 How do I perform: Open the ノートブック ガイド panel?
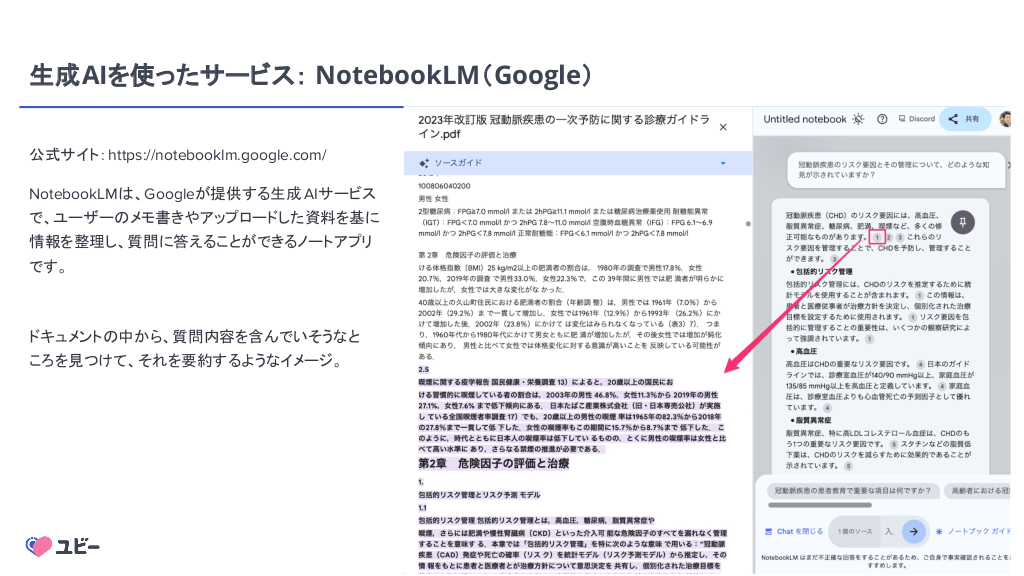[975, 531]
